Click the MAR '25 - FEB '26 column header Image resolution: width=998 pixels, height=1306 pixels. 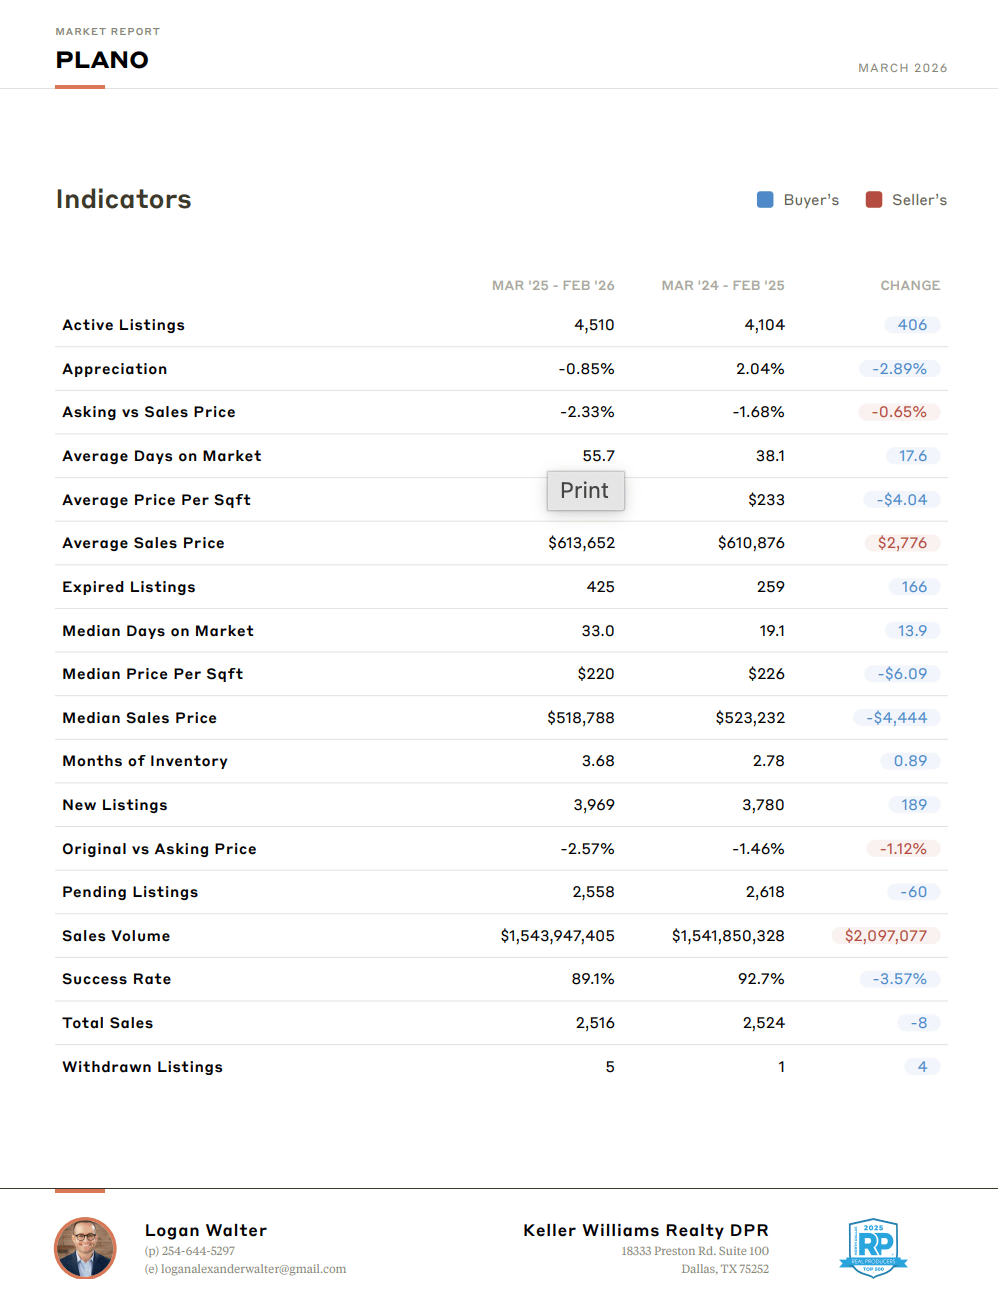tap(553, 286)
